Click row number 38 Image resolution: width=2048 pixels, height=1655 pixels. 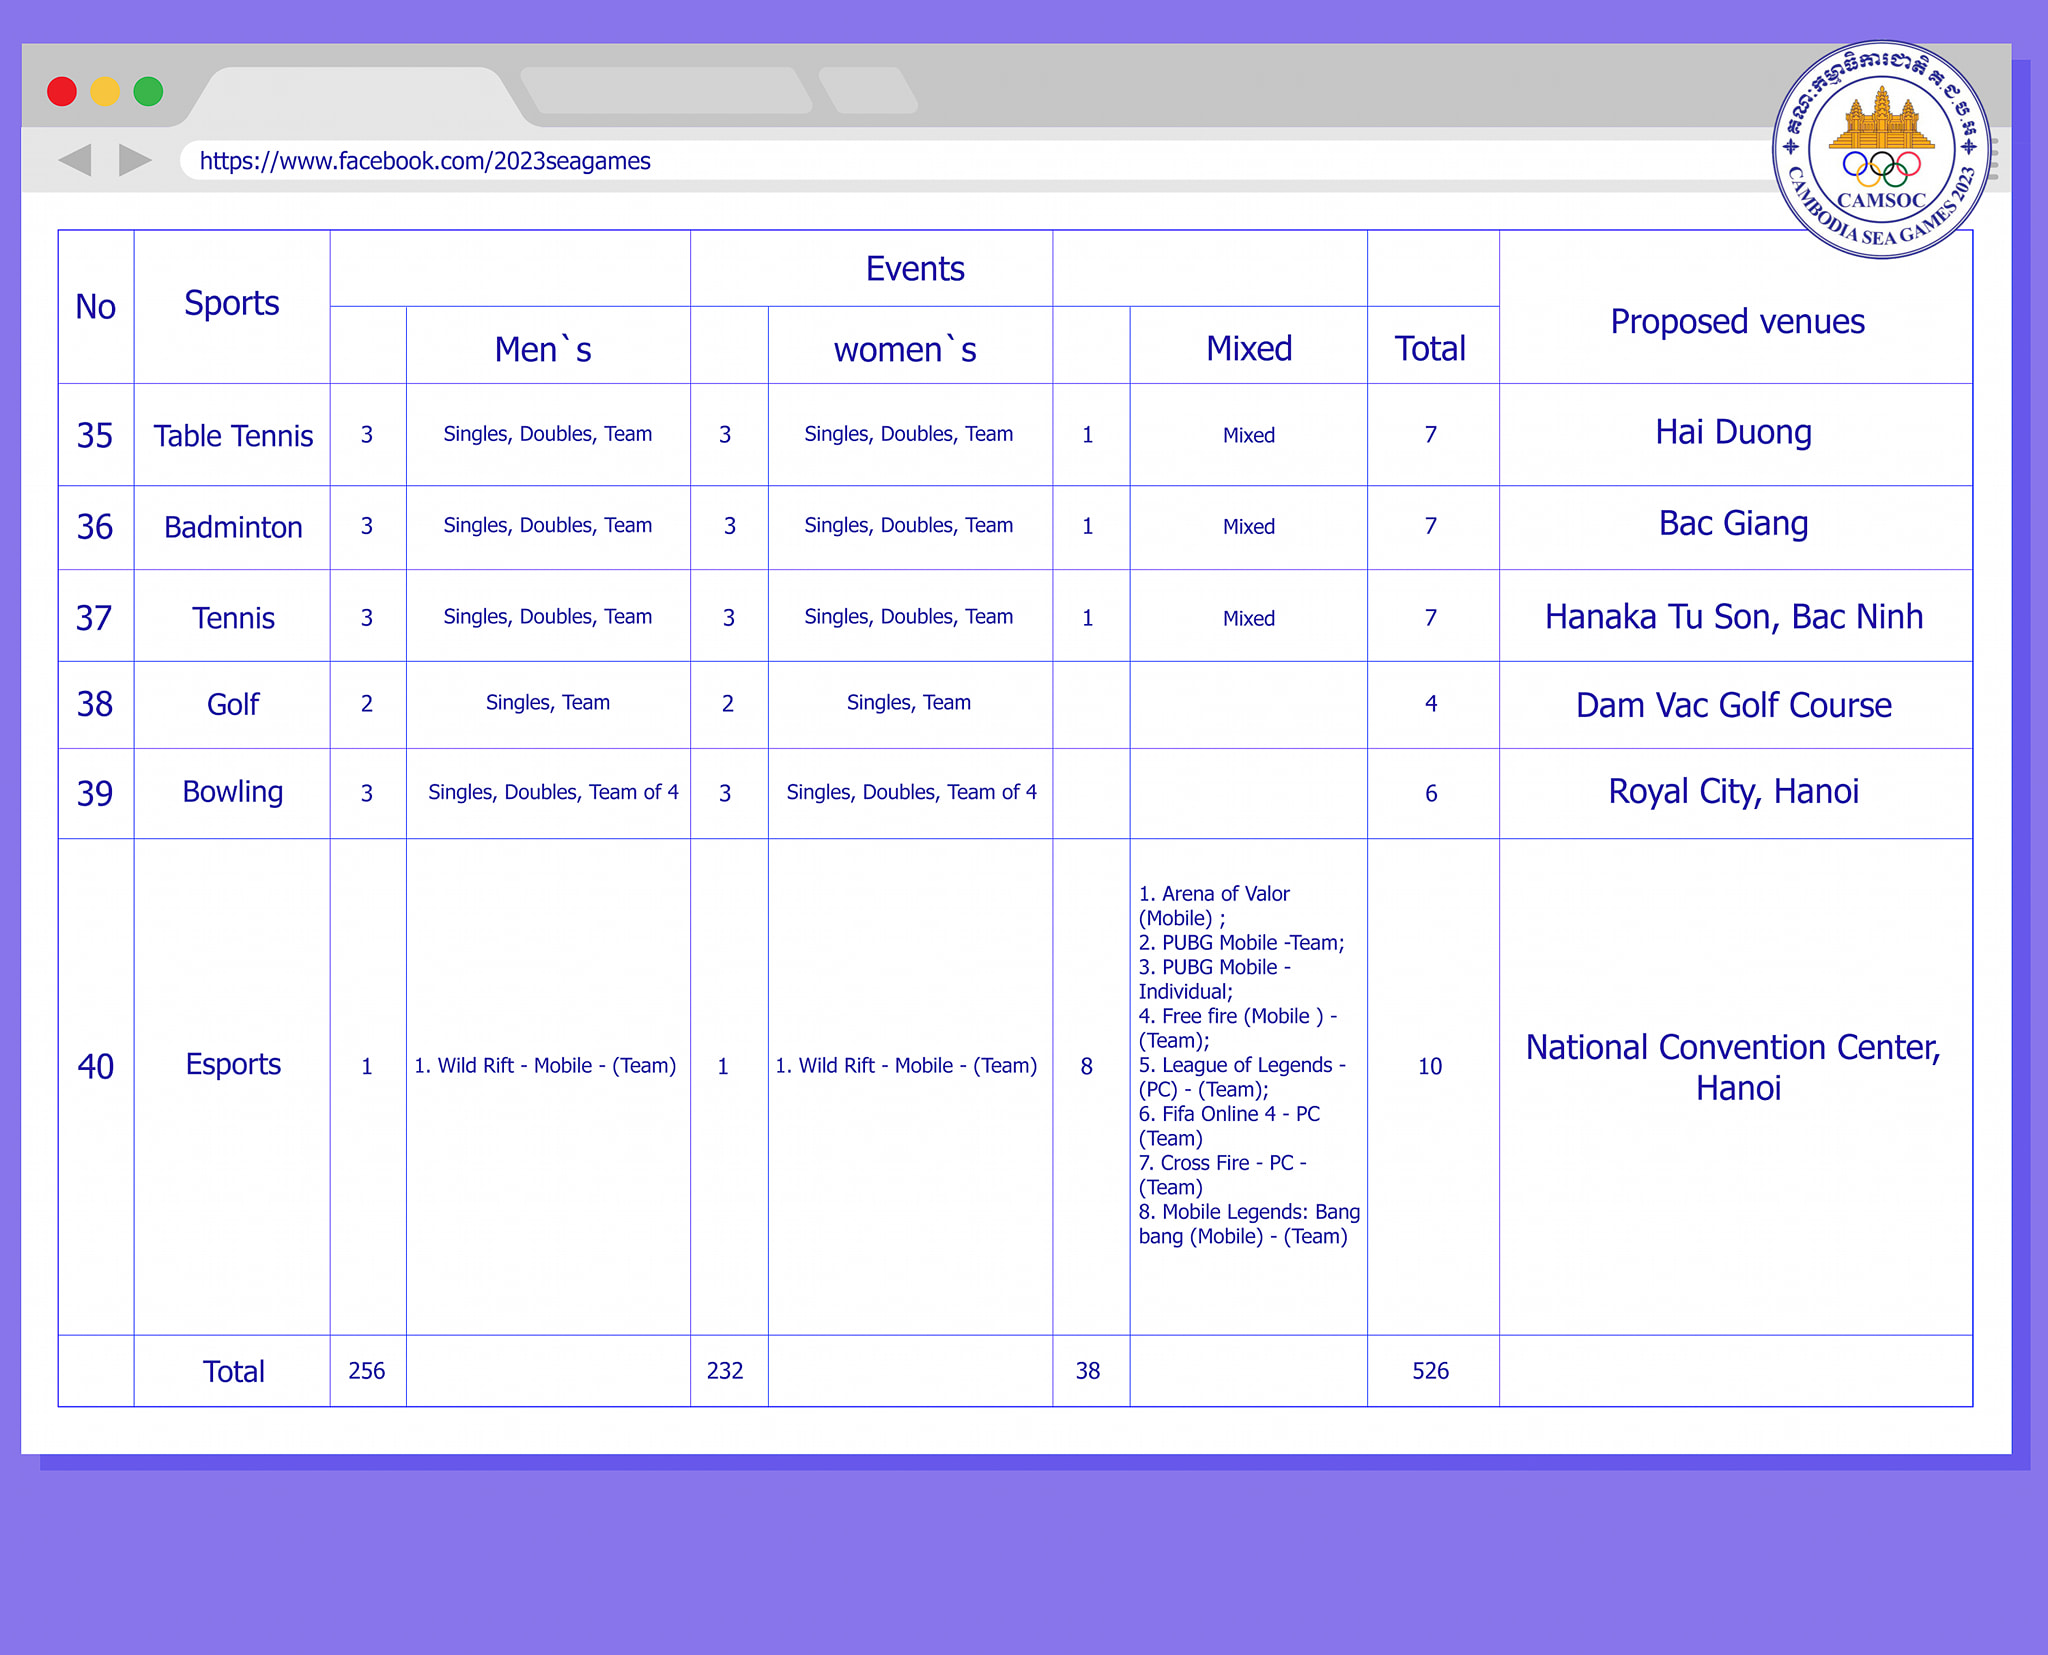tap(95, 703)
